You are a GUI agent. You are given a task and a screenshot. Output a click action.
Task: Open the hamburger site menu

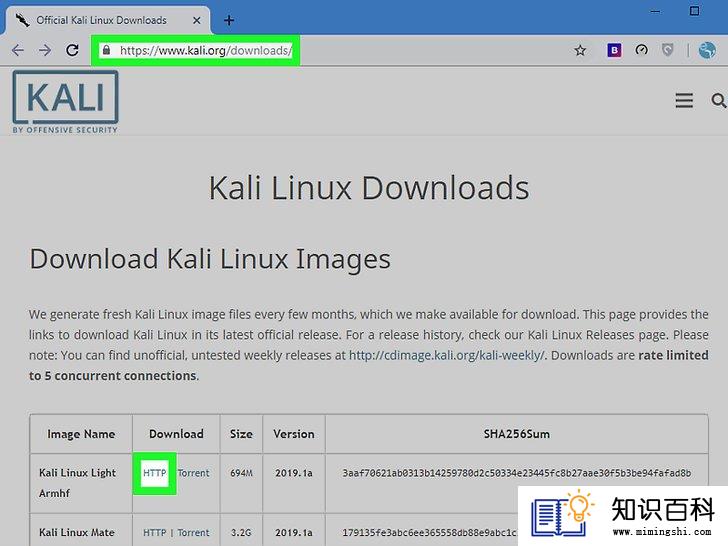(684, 100)
